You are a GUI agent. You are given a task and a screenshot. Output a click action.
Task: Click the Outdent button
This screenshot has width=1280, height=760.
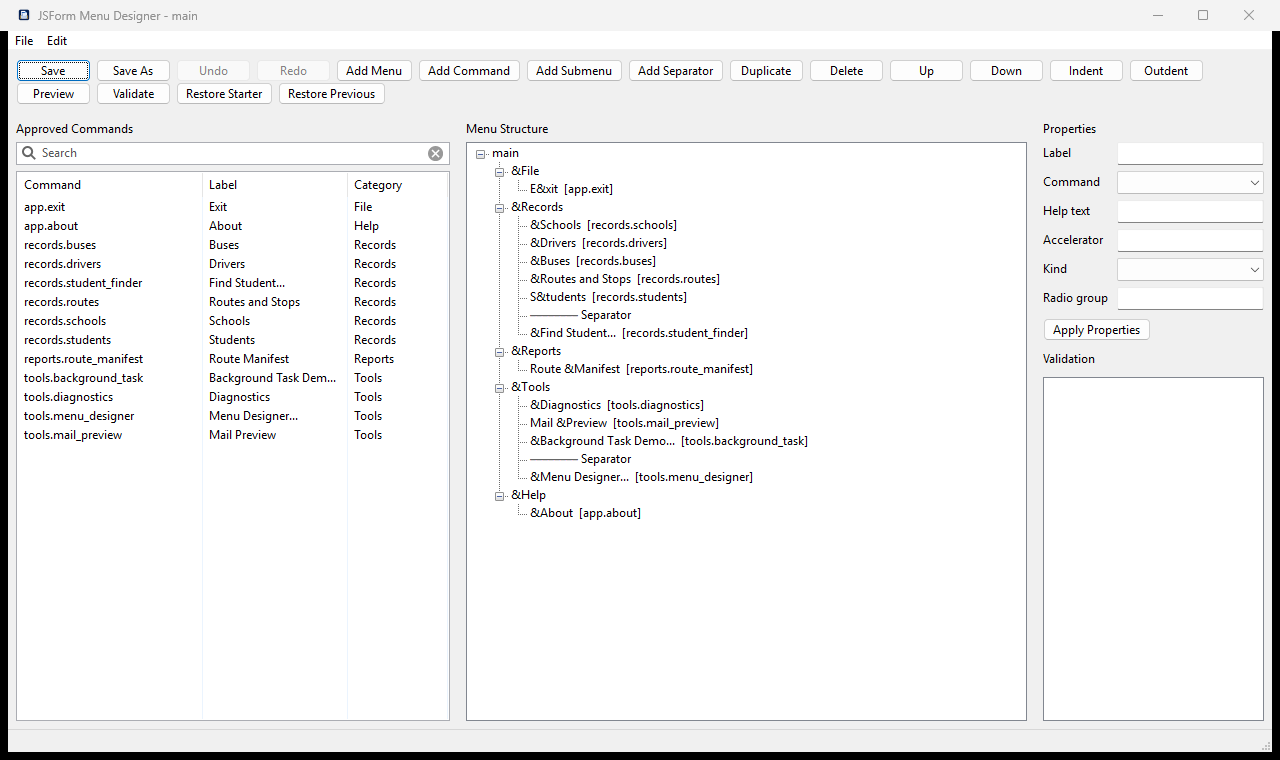pyautogui.click(x=1166, y=71)
